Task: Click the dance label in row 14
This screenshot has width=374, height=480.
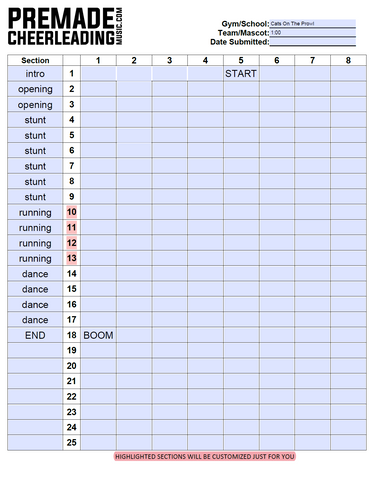Action: (35, 274)
